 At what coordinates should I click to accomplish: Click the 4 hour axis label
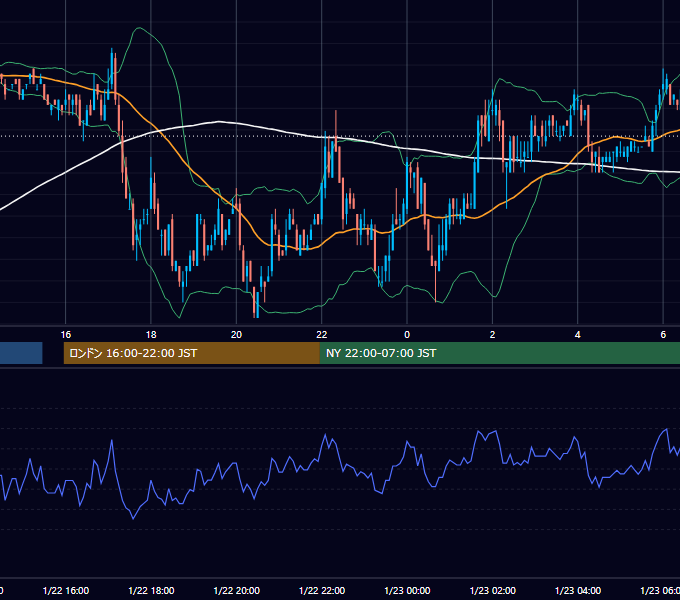pos(578,335)
